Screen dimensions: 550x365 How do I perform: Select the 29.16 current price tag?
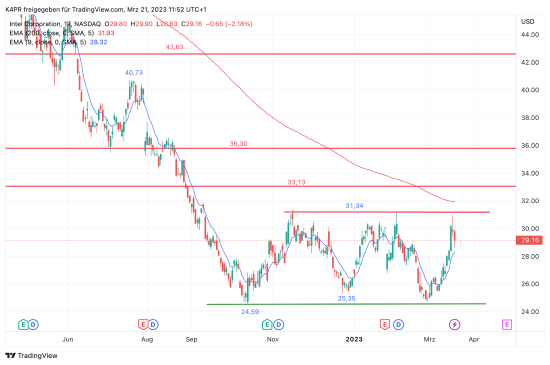(x=530, y=241)
